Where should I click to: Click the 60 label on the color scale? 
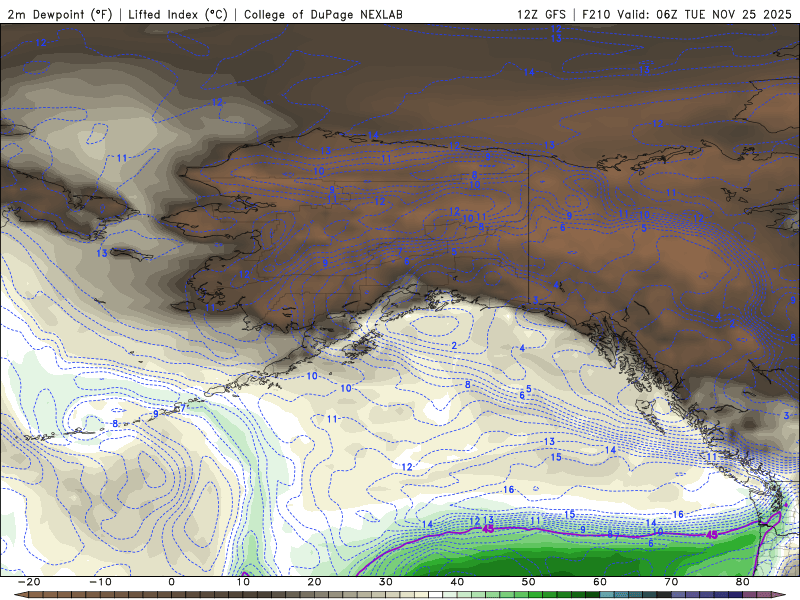click(600, 582)
